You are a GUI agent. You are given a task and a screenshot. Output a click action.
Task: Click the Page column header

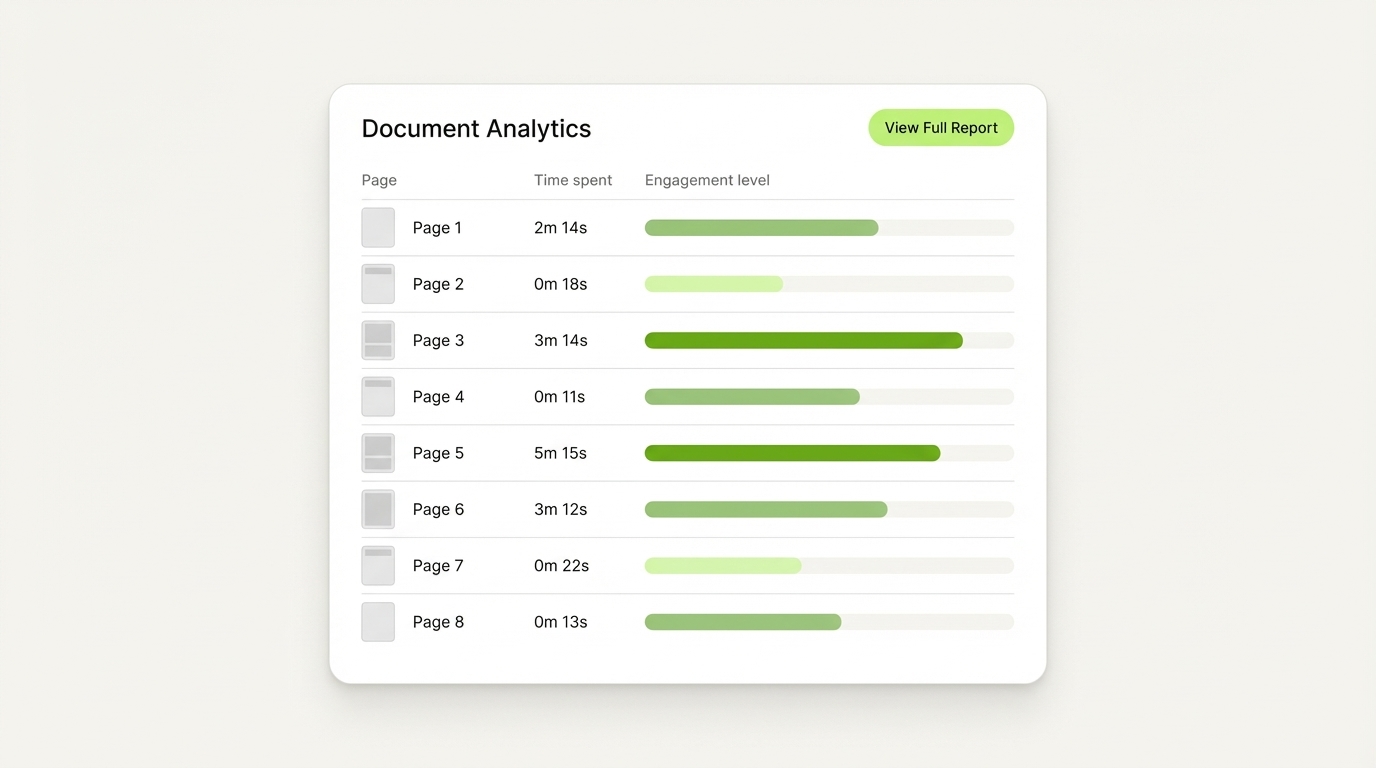click(379, 180)
